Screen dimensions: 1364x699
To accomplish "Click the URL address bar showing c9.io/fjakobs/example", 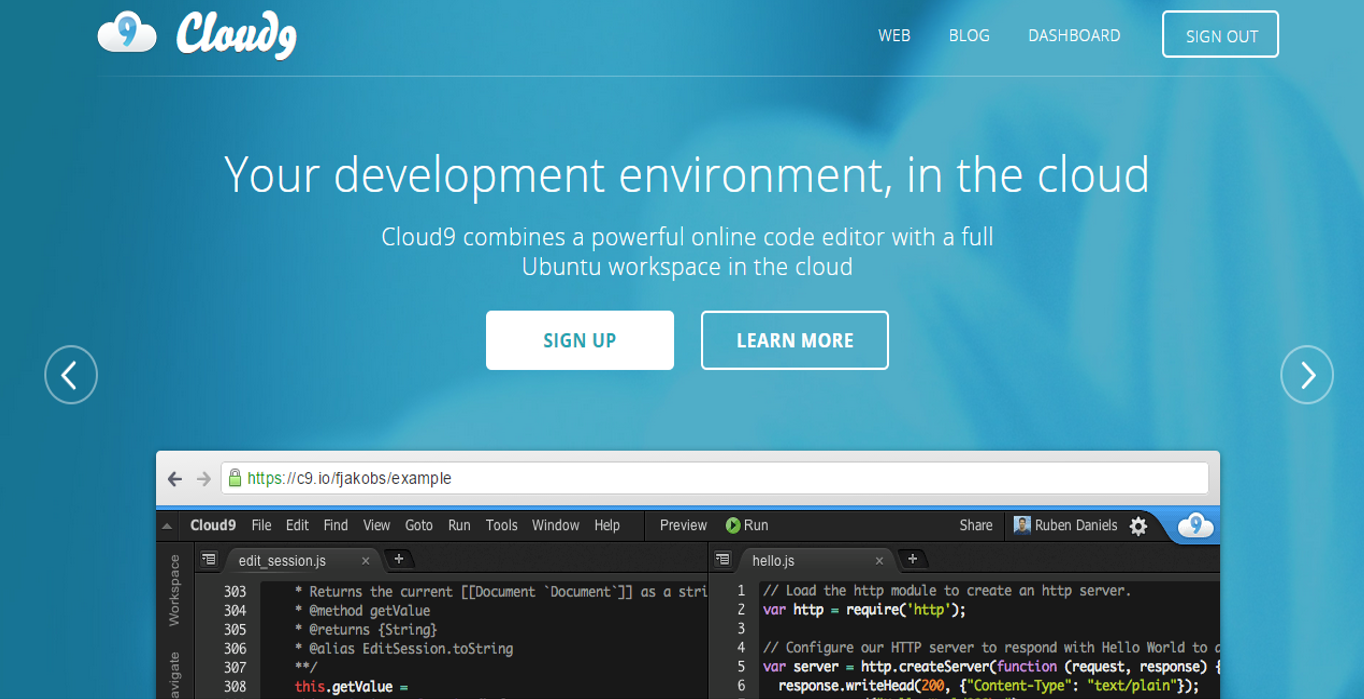I will [714, 478].
